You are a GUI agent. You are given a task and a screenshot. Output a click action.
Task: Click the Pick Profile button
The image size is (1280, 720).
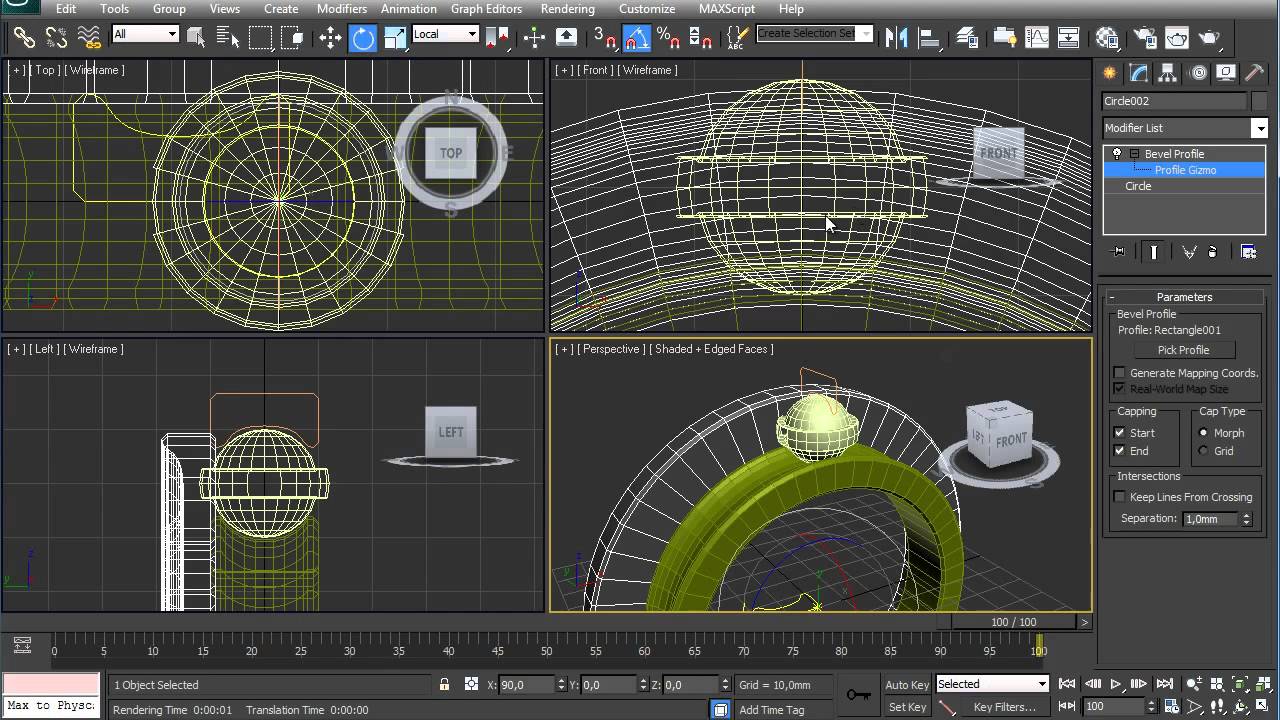1183,350
